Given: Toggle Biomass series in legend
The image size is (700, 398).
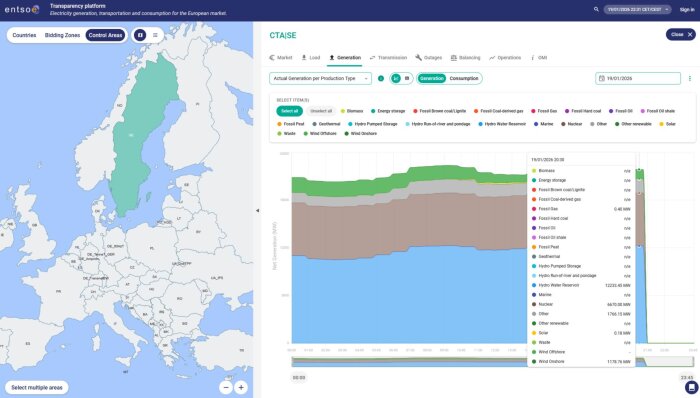Looking at the screenshot, I should 352,111.
